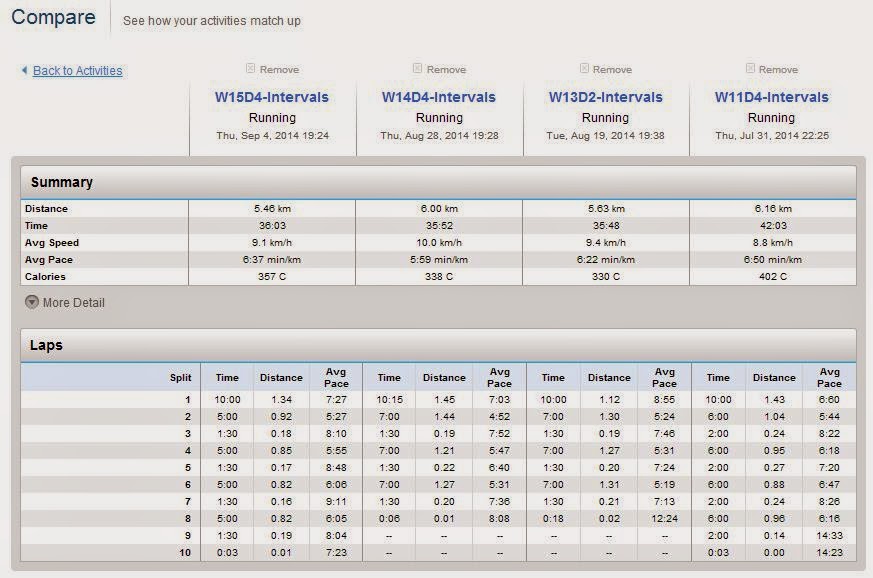873x578 pixels.
Task: Select the 5.46 km distance value
Action: [x=272, y=209]
